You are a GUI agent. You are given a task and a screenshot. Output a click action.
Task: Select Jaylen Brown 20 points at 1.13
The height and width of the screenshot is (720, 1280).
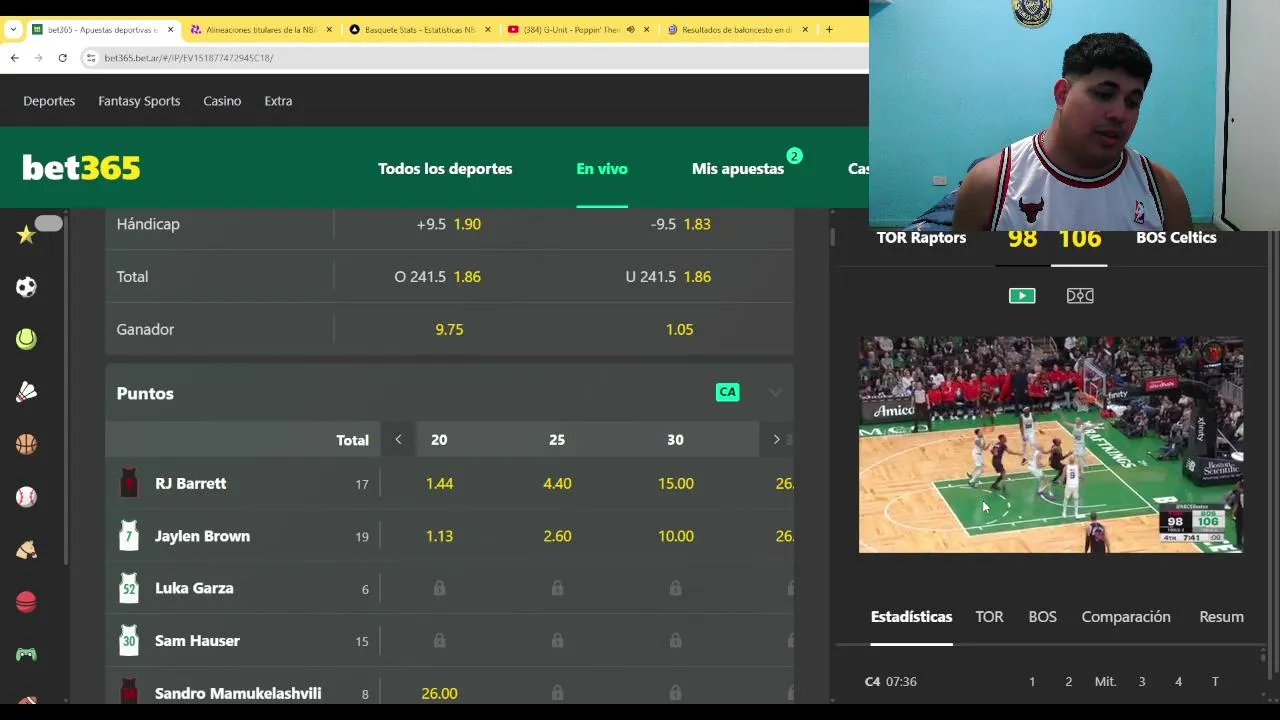click(x=439, y=536)
